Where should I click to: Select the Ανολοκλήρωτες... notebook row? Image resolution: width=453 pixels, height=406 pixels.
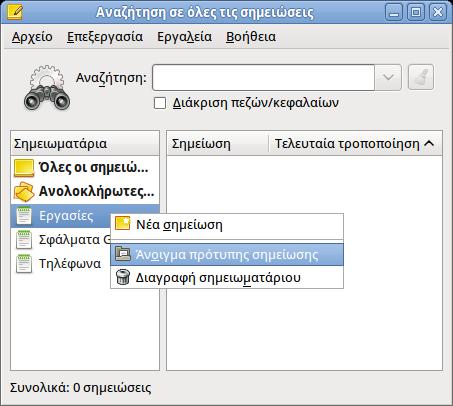point(85,192)
